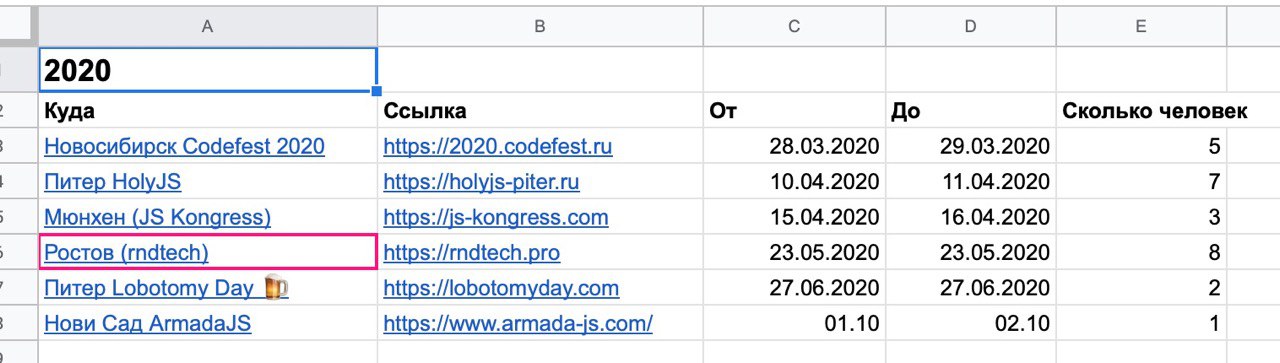The image size is (1280, 363).
Task: Visit https://holyjs-piter.ru URL
Action: (481, 182)
